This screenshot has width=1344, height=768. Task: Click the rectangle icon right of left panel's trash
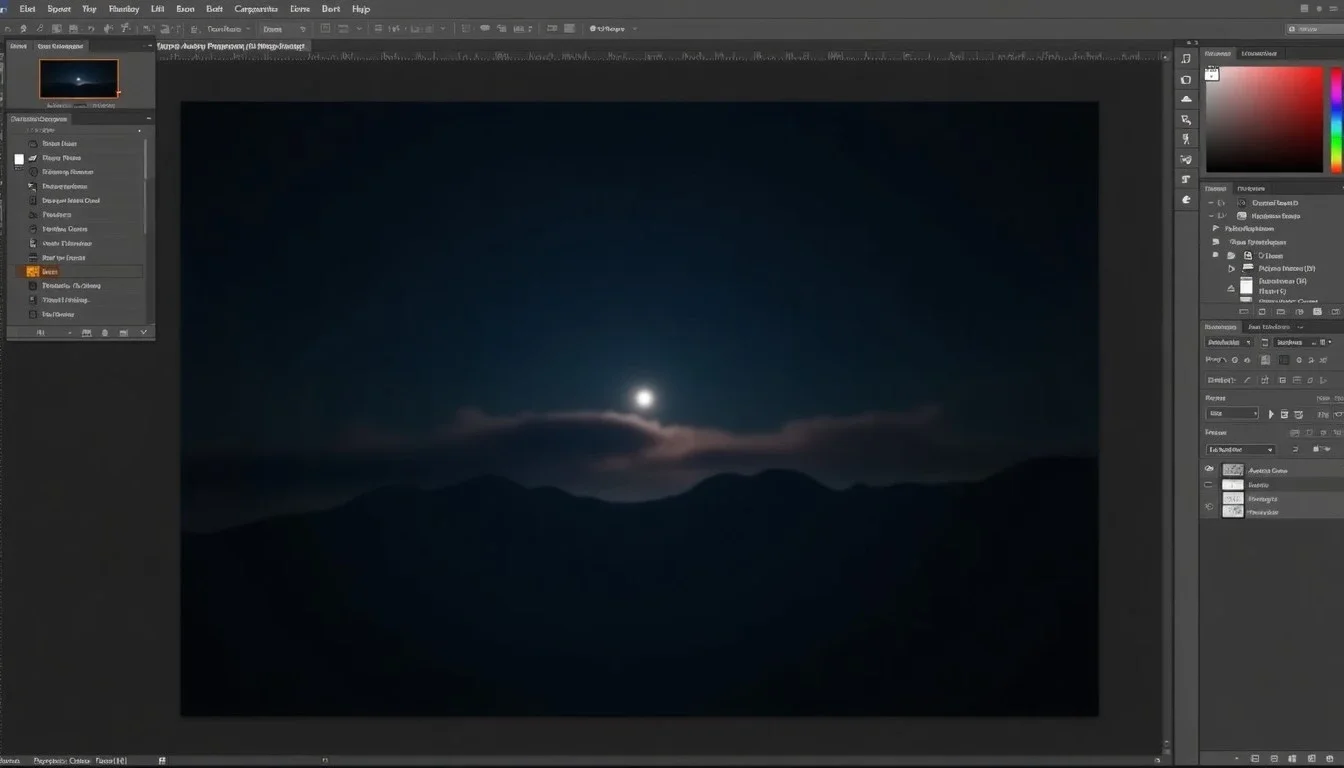[x=123, y=332]
